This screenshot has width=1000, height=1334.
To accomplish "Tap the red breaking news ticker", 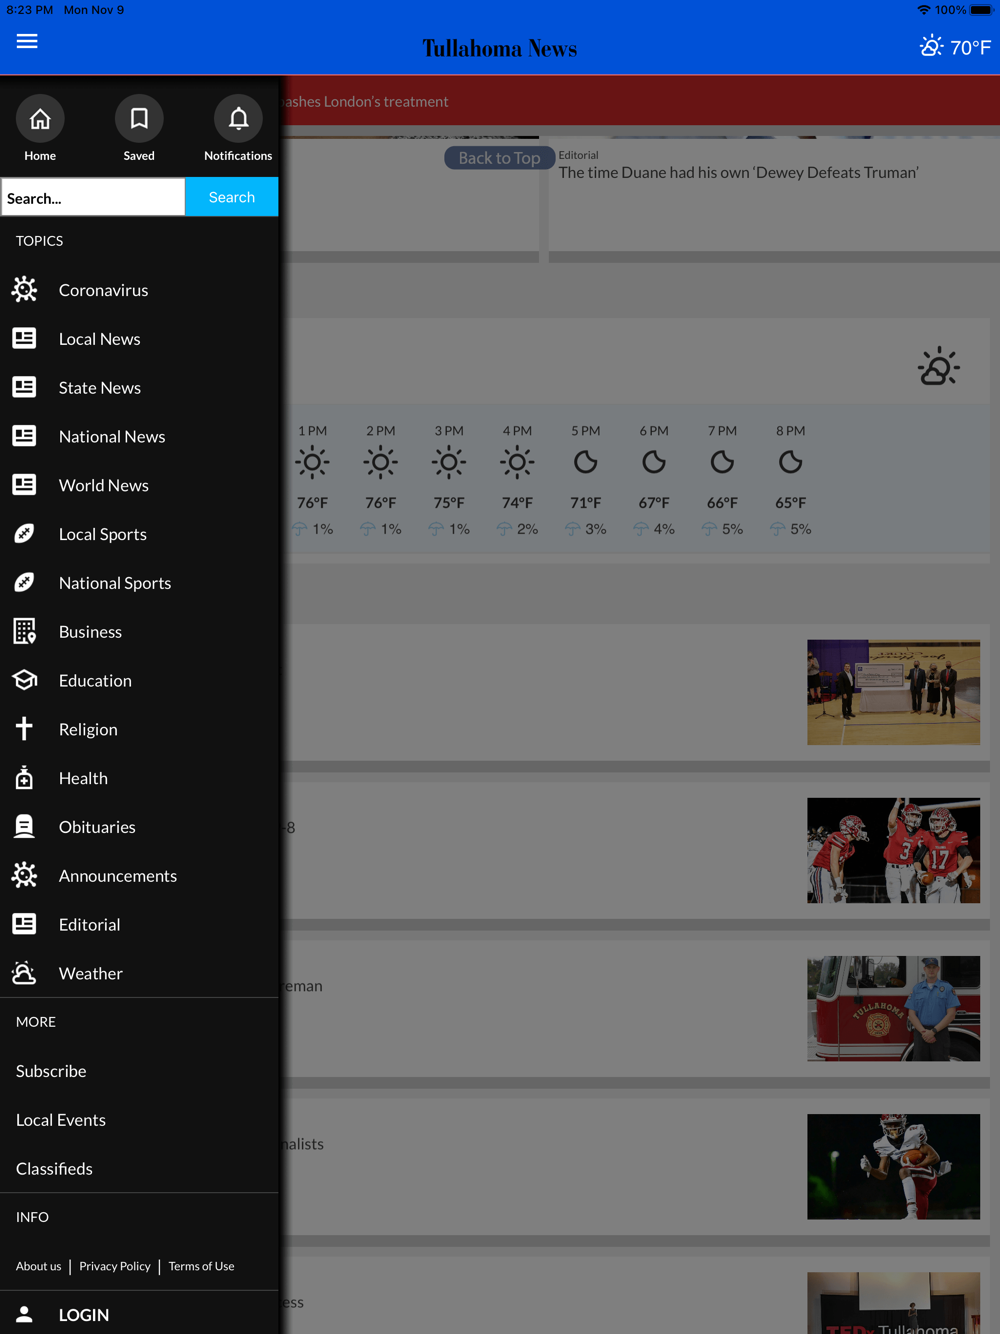I will point(640,101).
